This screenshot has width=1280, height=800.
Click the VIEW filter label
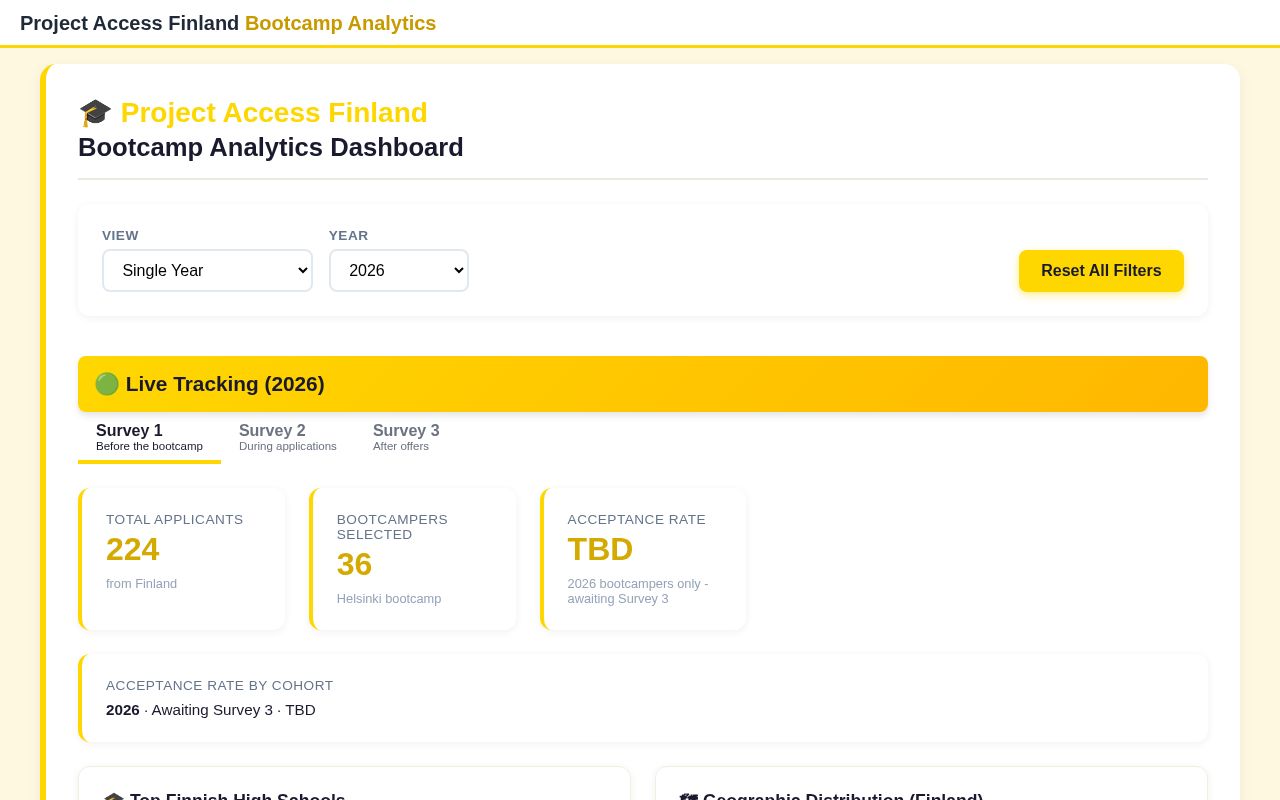click(x=120, y=236)
